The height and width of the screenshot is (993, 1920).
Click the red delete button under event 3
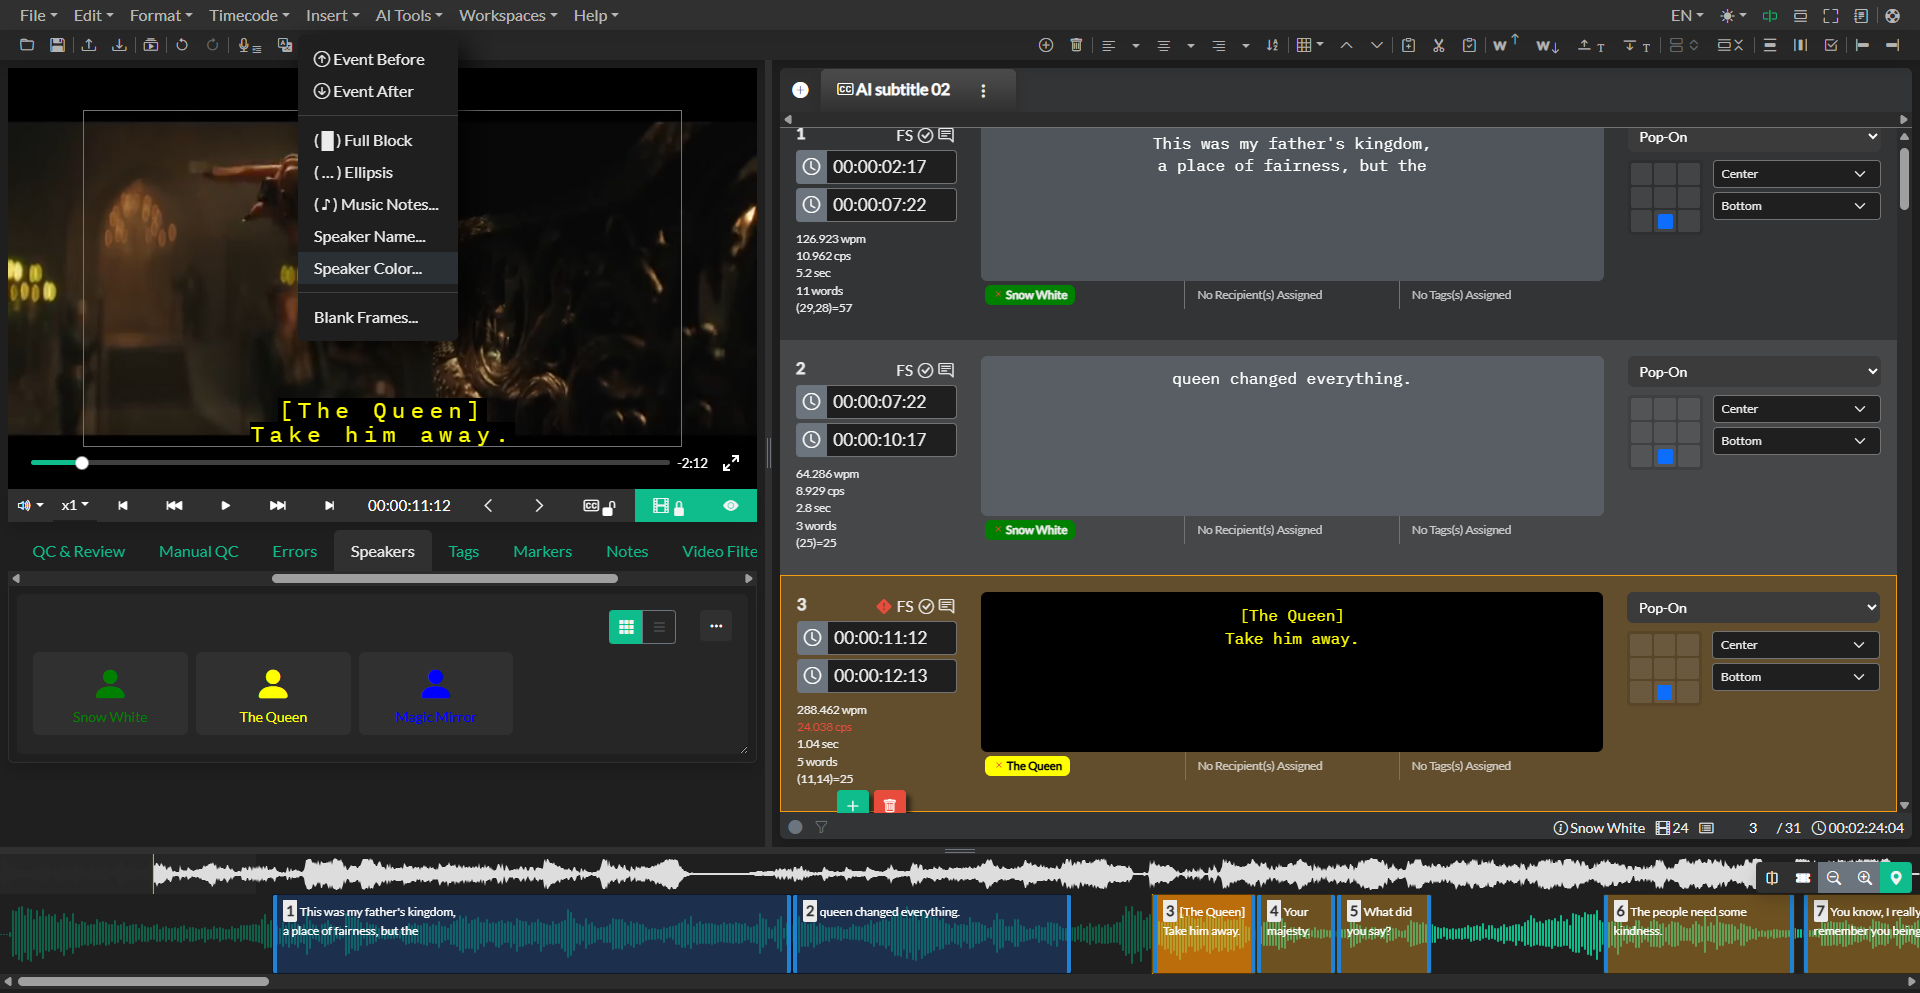pos(889,804)
